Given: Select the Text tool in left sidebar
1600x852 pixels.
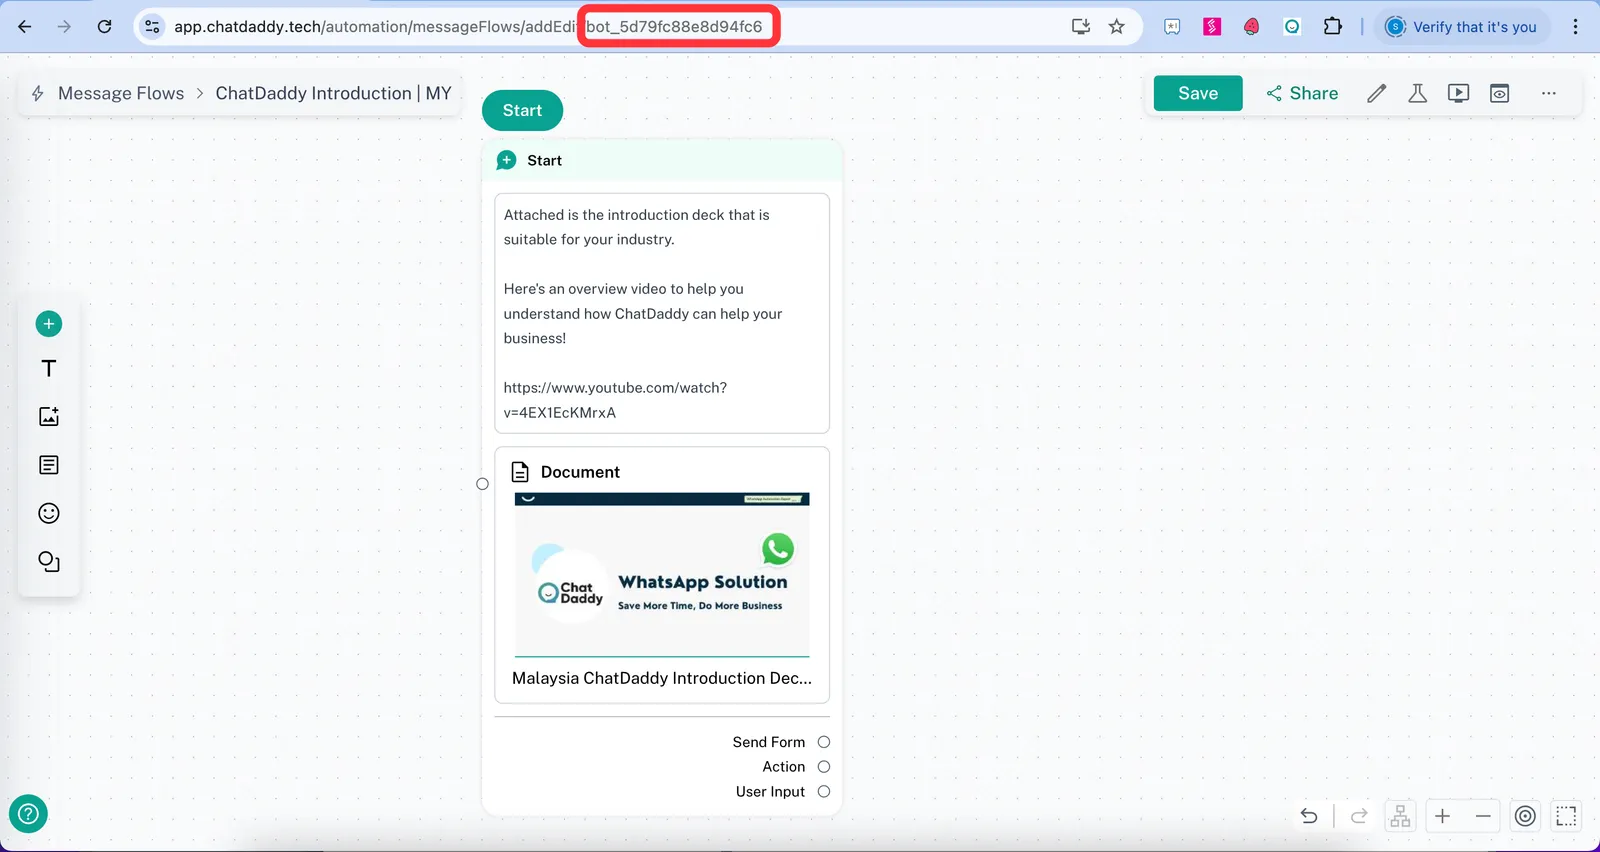Looking at the screenshot, I should [x=49, y=369].
